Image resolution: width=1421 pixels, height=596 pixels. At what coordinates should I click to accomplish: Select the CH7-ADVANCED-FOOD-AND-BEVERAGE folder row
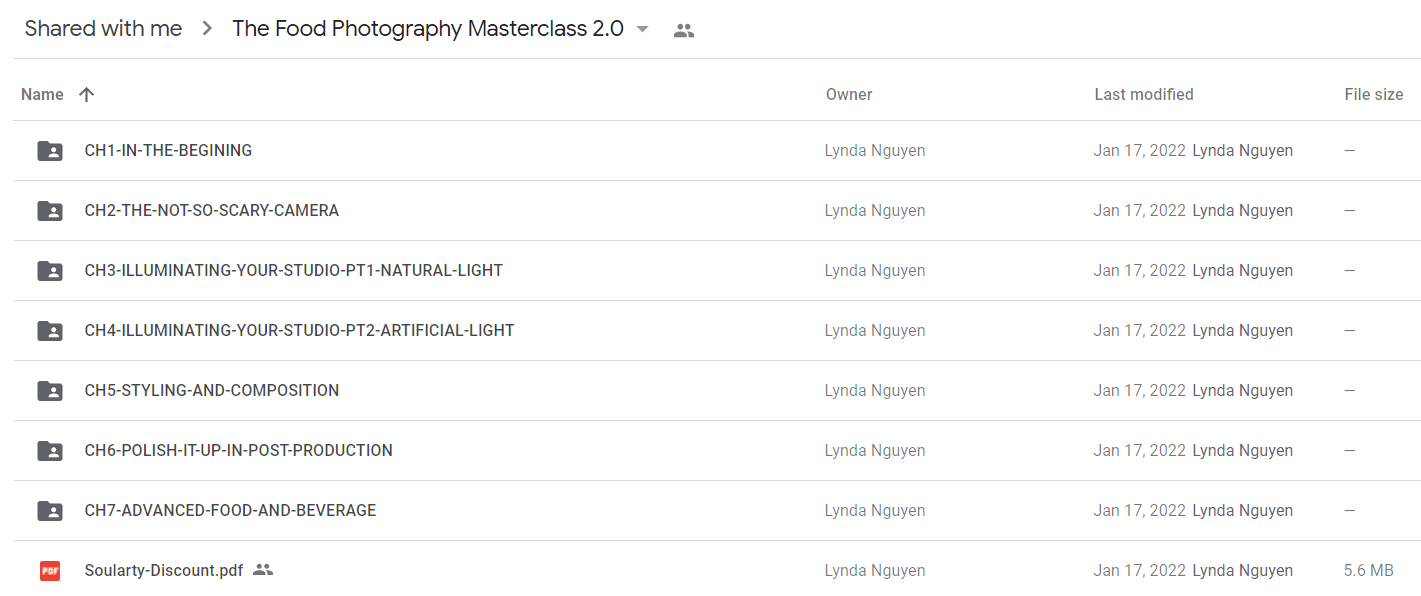click(717, 511)
